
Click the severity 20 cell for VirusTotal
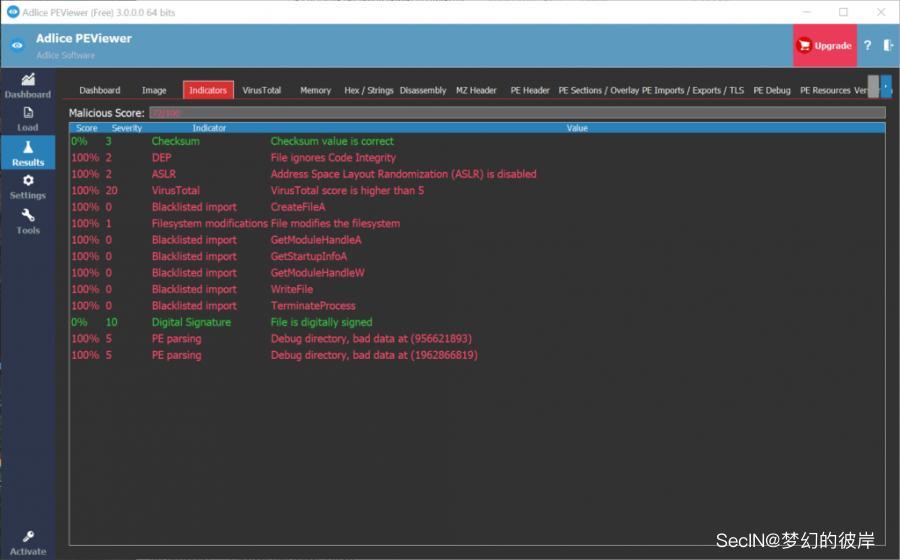click(111, 190)
